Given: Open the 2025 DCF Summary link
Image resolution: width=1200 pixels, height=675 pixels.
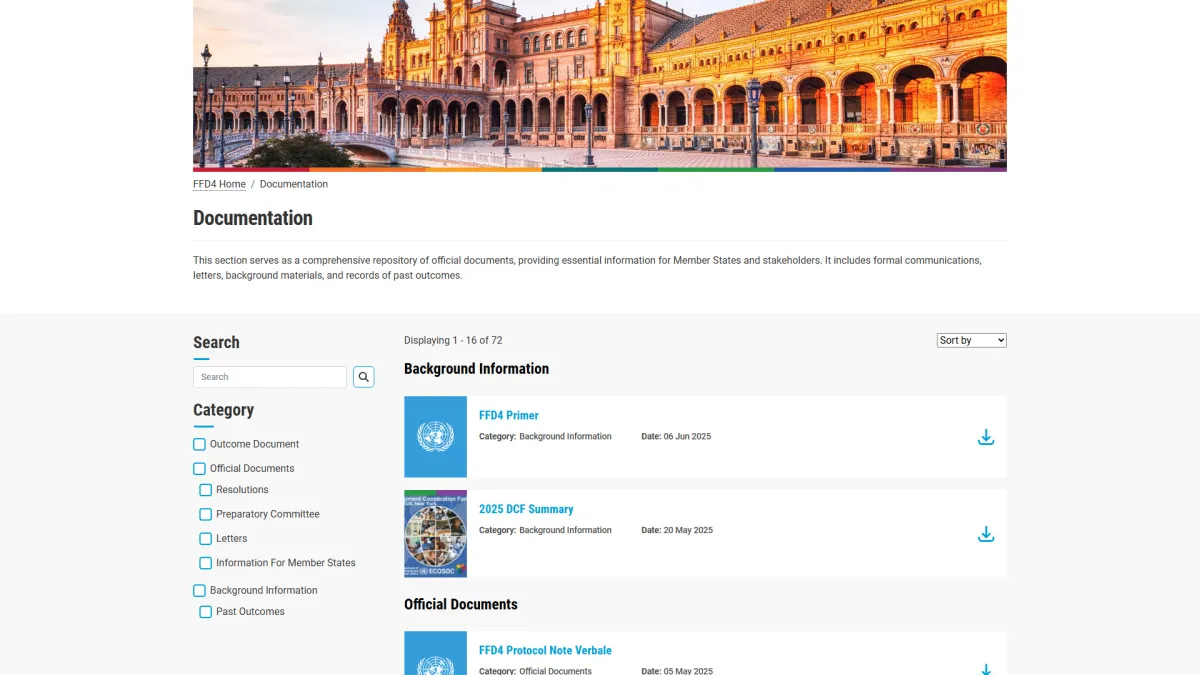Looking at the screenshot, I should click(x=526, y=509).
